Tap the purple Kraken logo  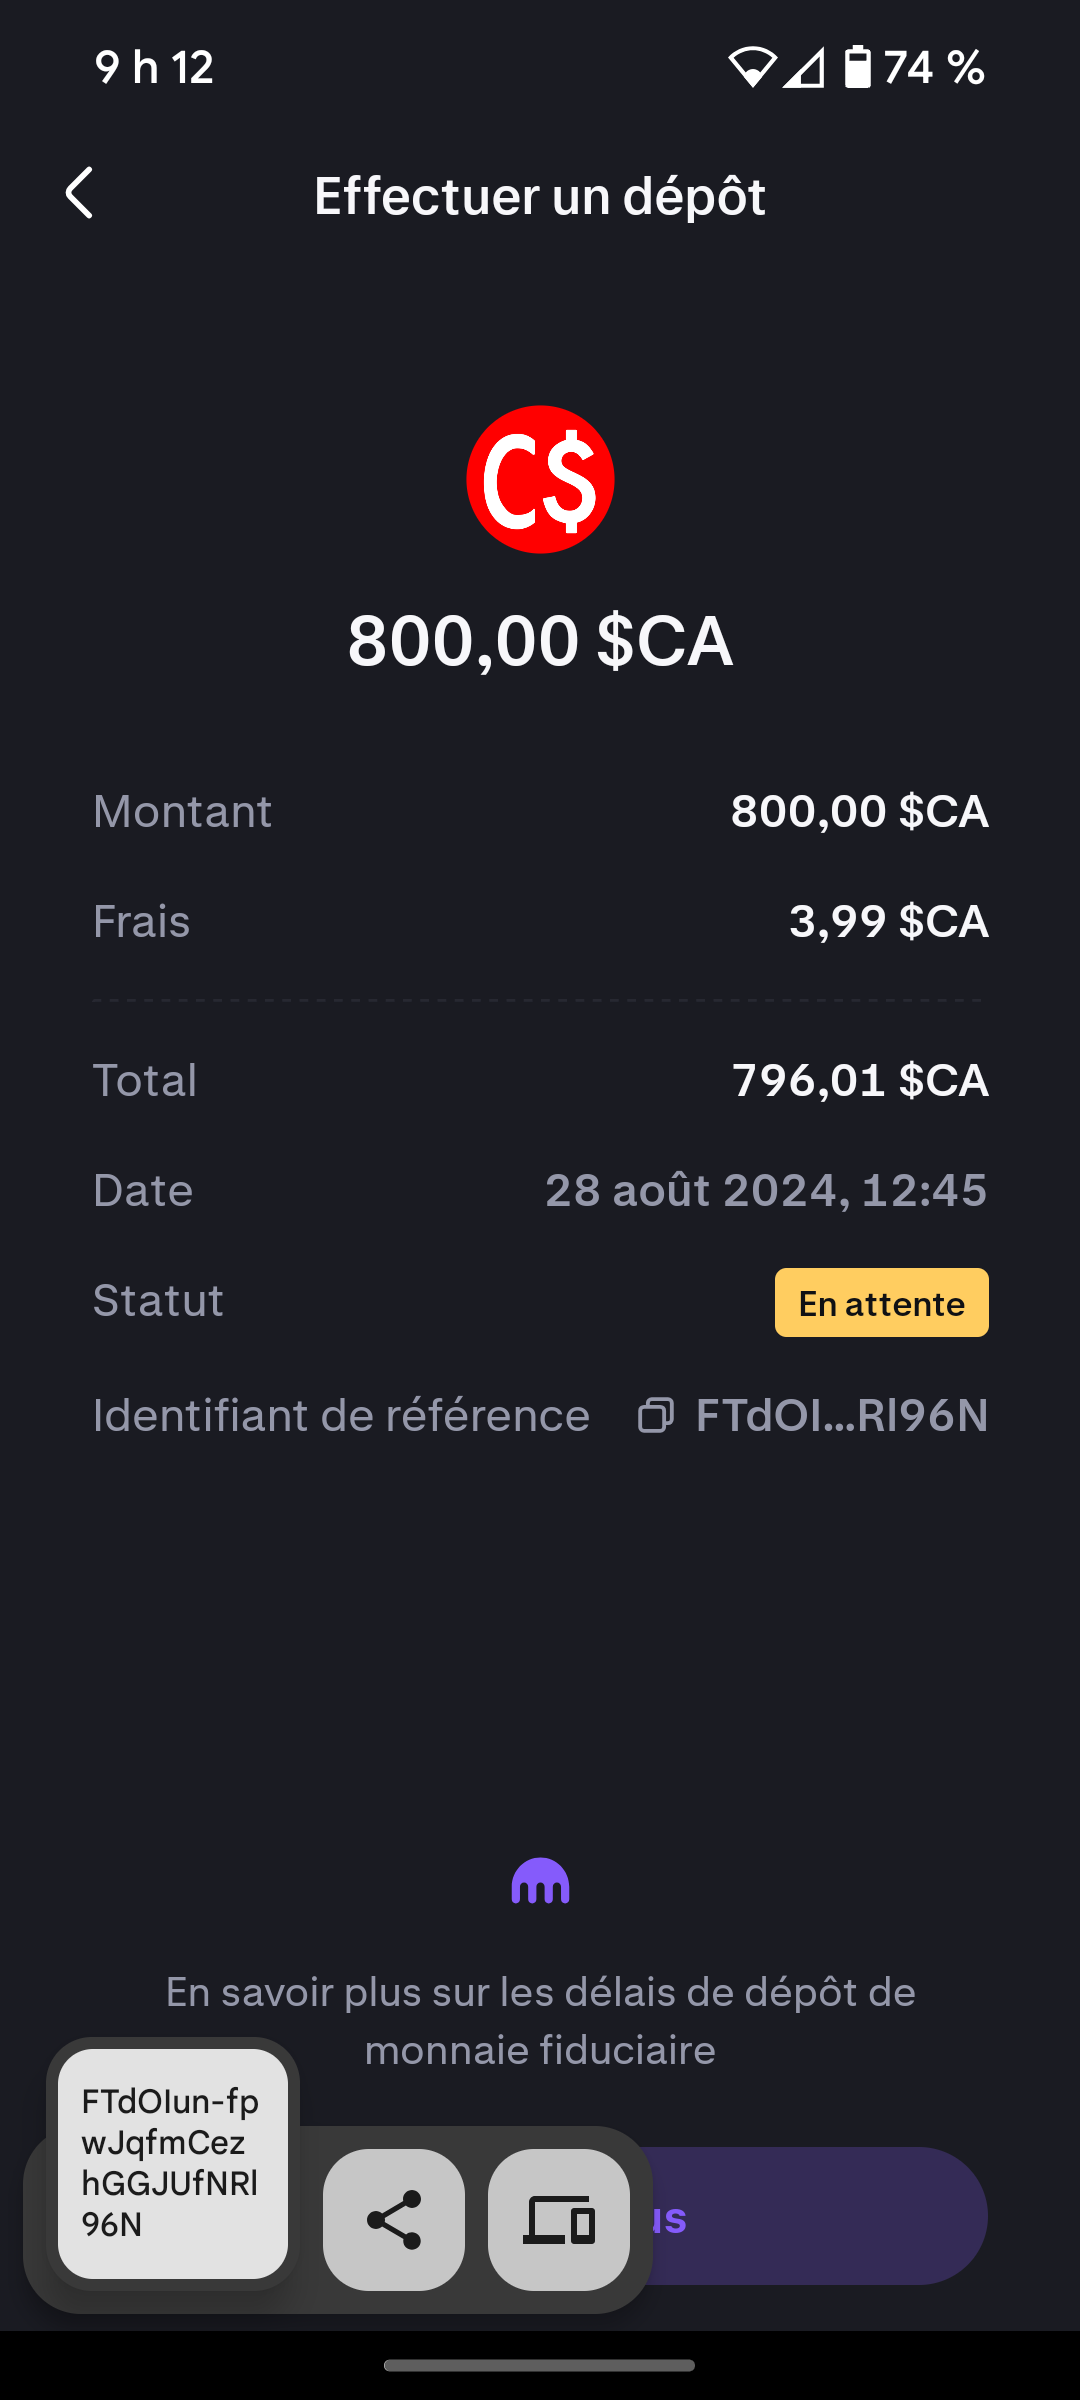pos(540,1881)
